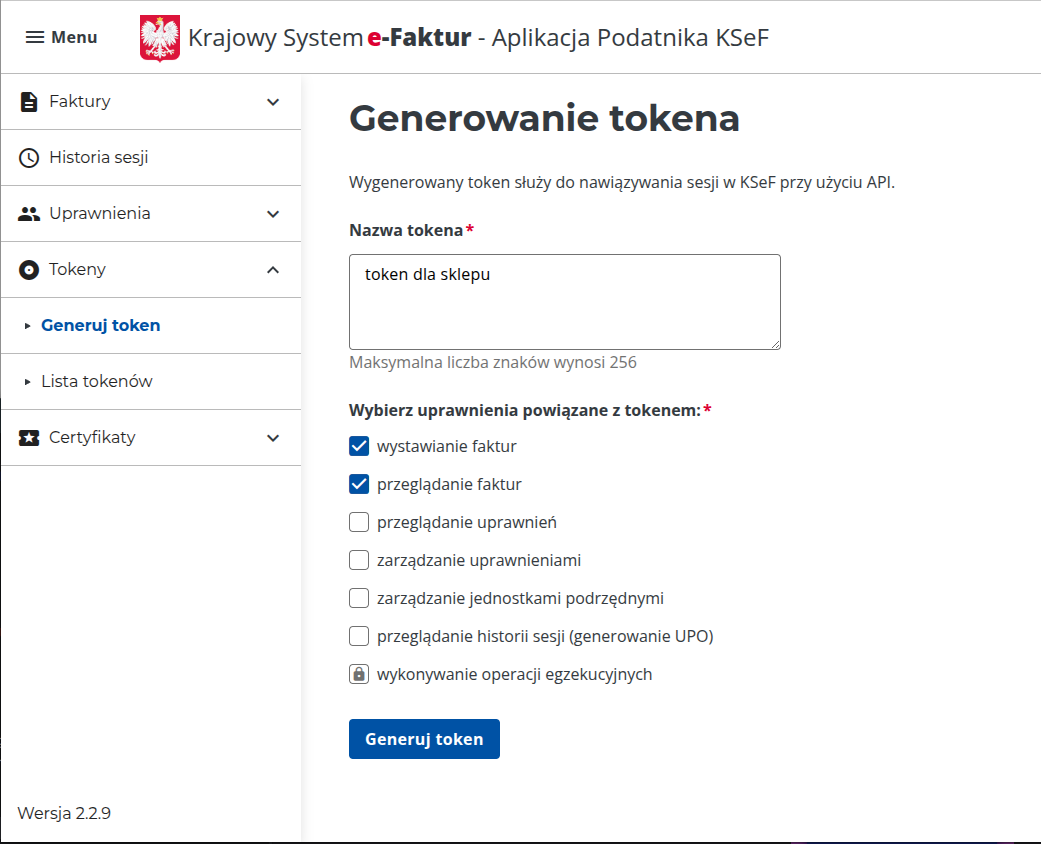
Task: Click the zarządzanie uprawnieniami label text
Action: click(479, 560)
